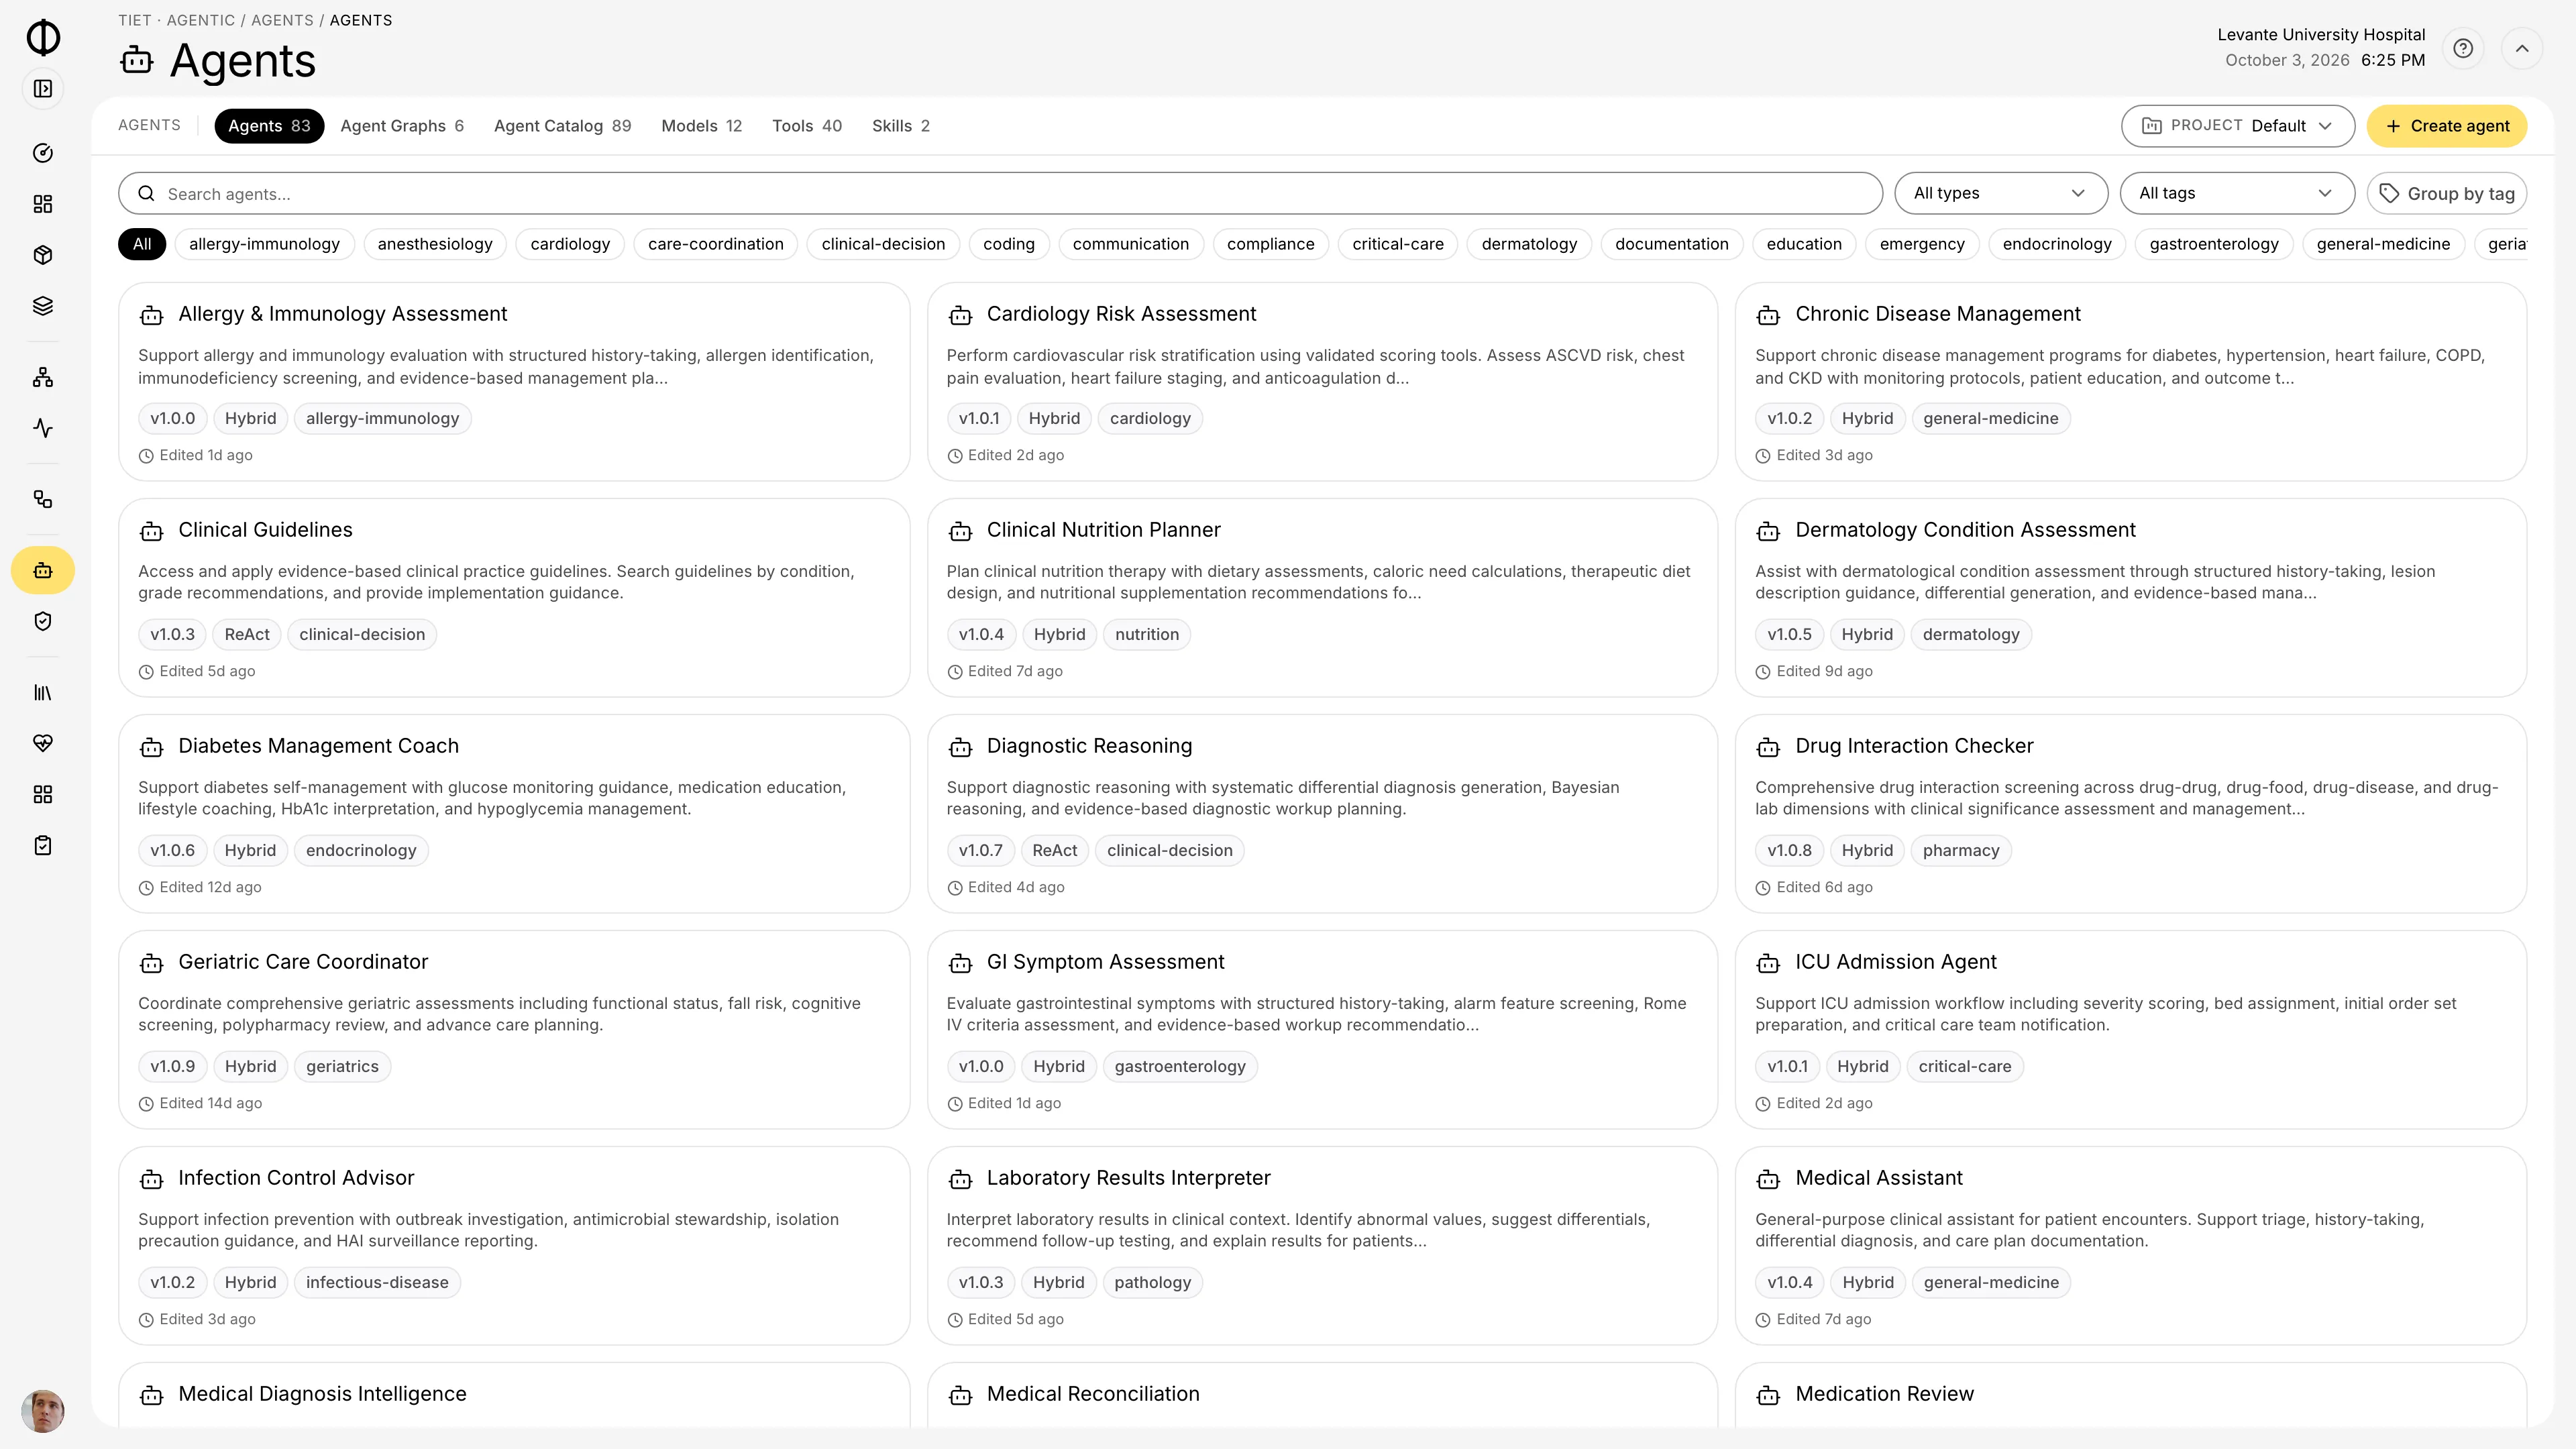
Task: Click the Create agent button
Action: click(x=2446, y=126)
